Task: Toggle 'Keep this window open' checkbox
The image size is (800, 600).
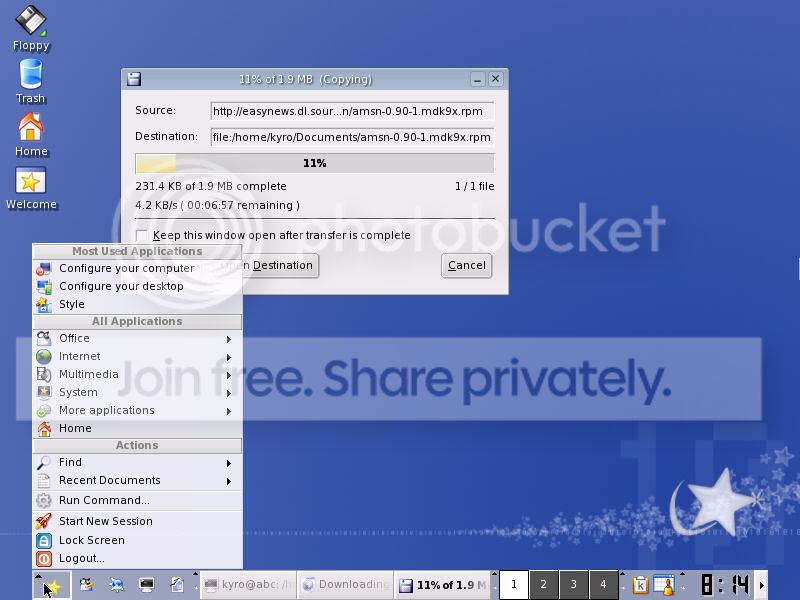Action: [142, 236]
